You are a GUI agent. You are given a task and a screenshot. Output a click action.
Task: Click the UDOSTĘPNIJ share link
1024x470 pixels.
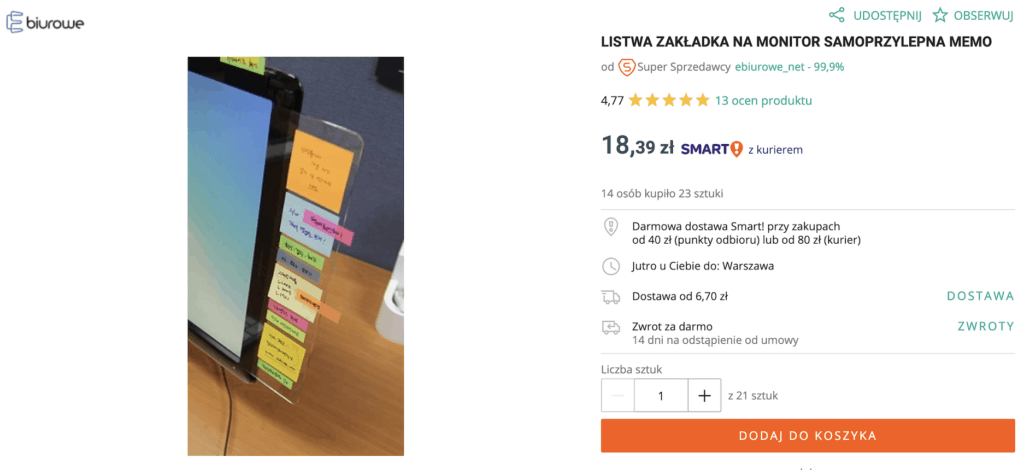888,15
